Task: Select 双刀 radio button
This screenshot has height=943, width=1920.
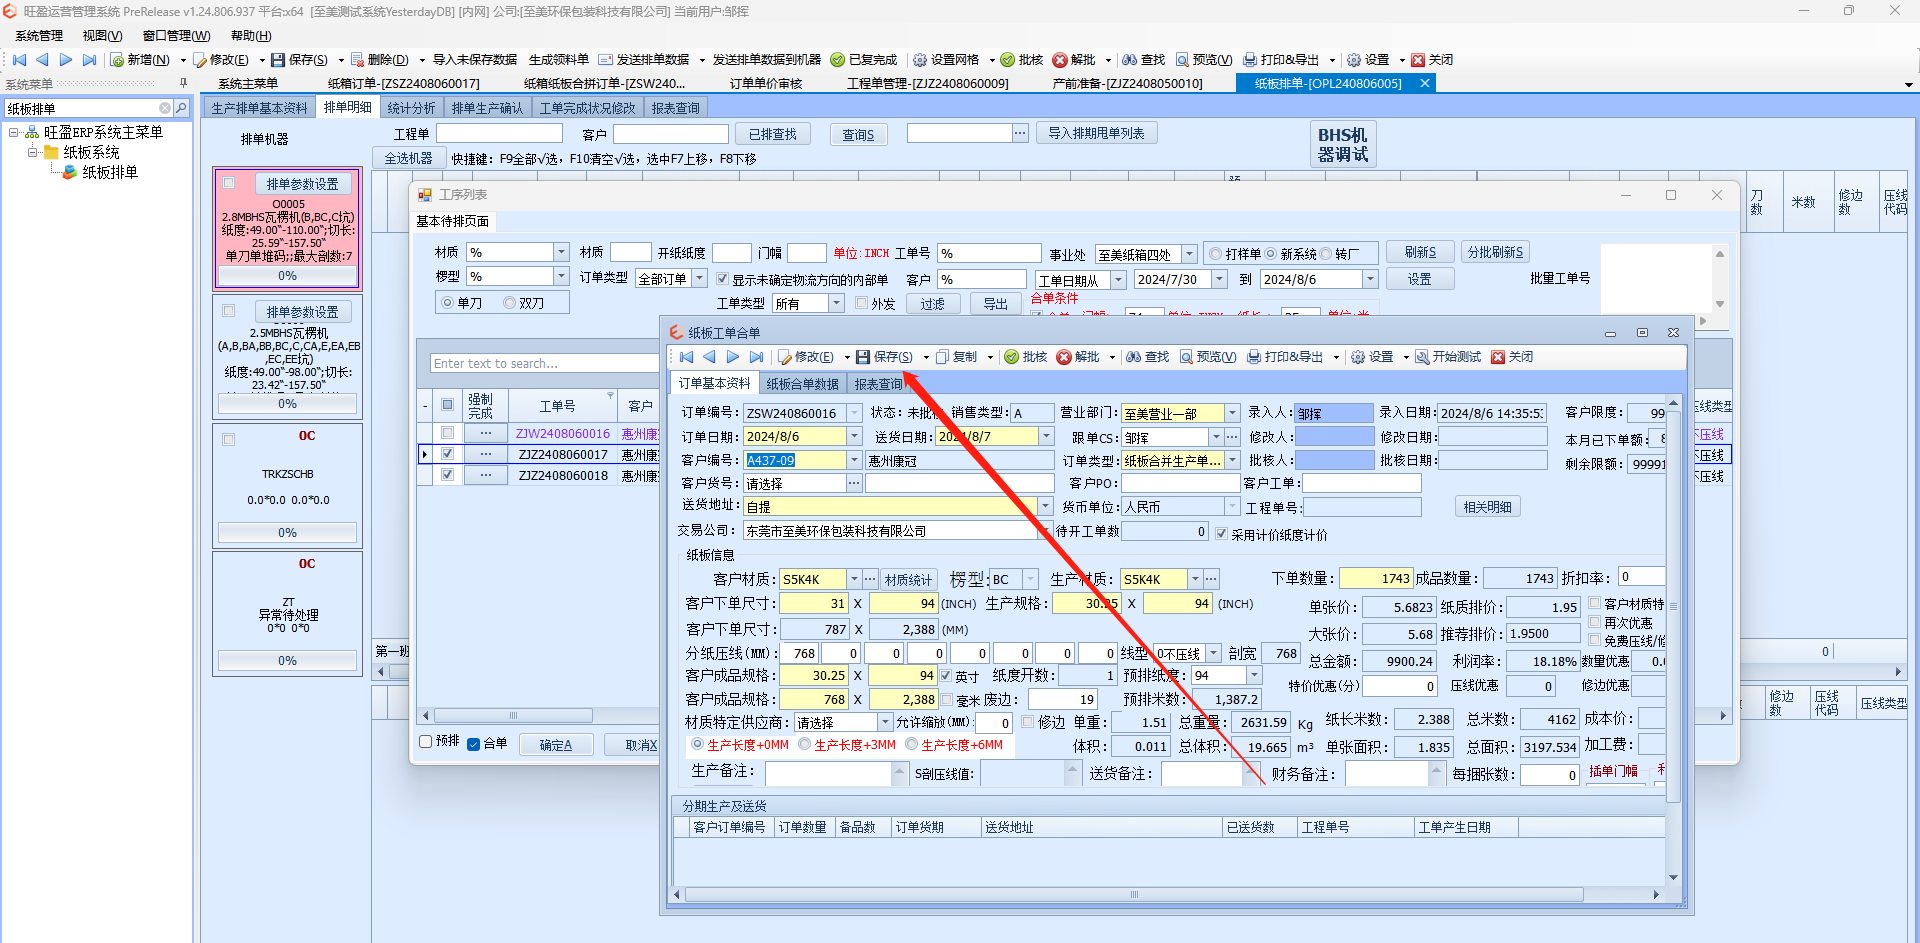Action: click(509, 302)
